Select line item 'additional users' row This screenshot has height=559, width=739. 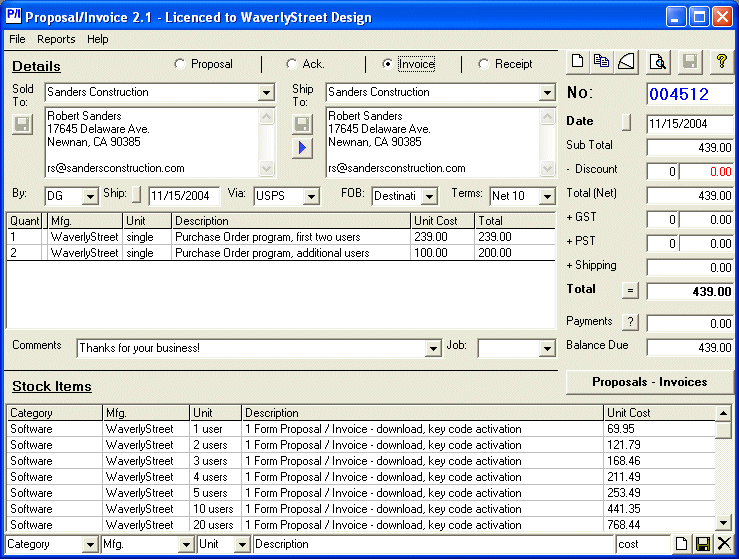[281, 253]
